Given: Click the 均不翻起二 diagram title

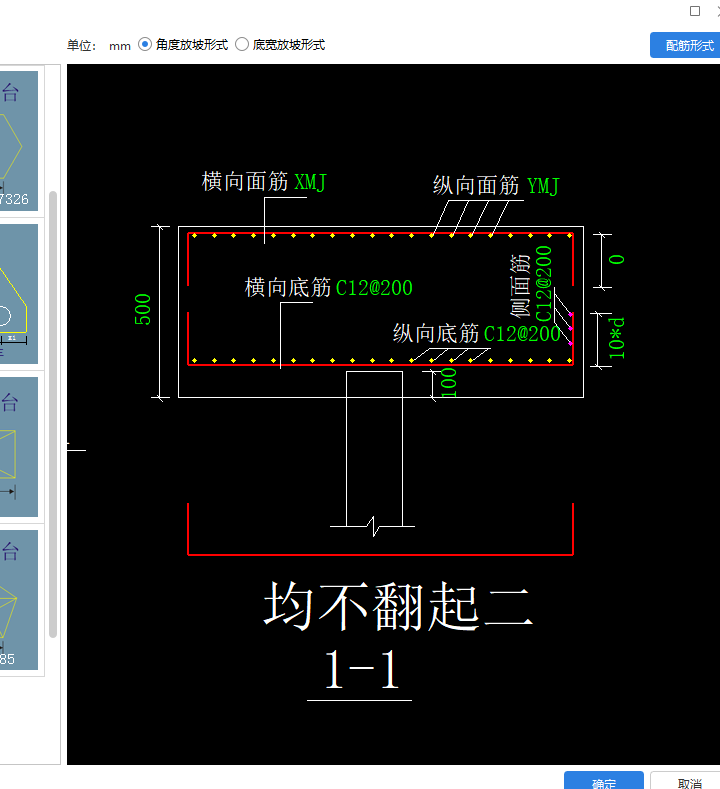Looking at the screenshot, I should click(x=398, y=606).
